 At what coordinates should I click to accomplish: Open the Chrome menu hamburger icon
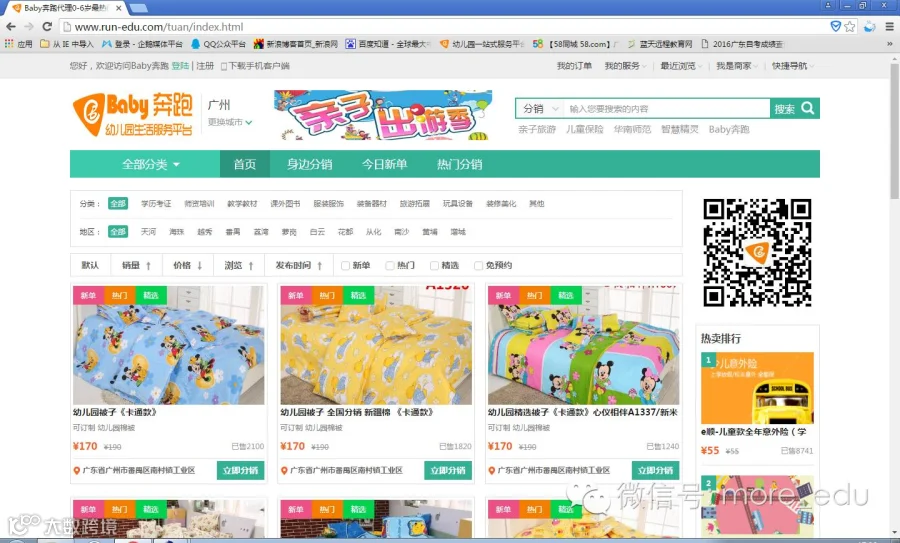tap(889, 26)
